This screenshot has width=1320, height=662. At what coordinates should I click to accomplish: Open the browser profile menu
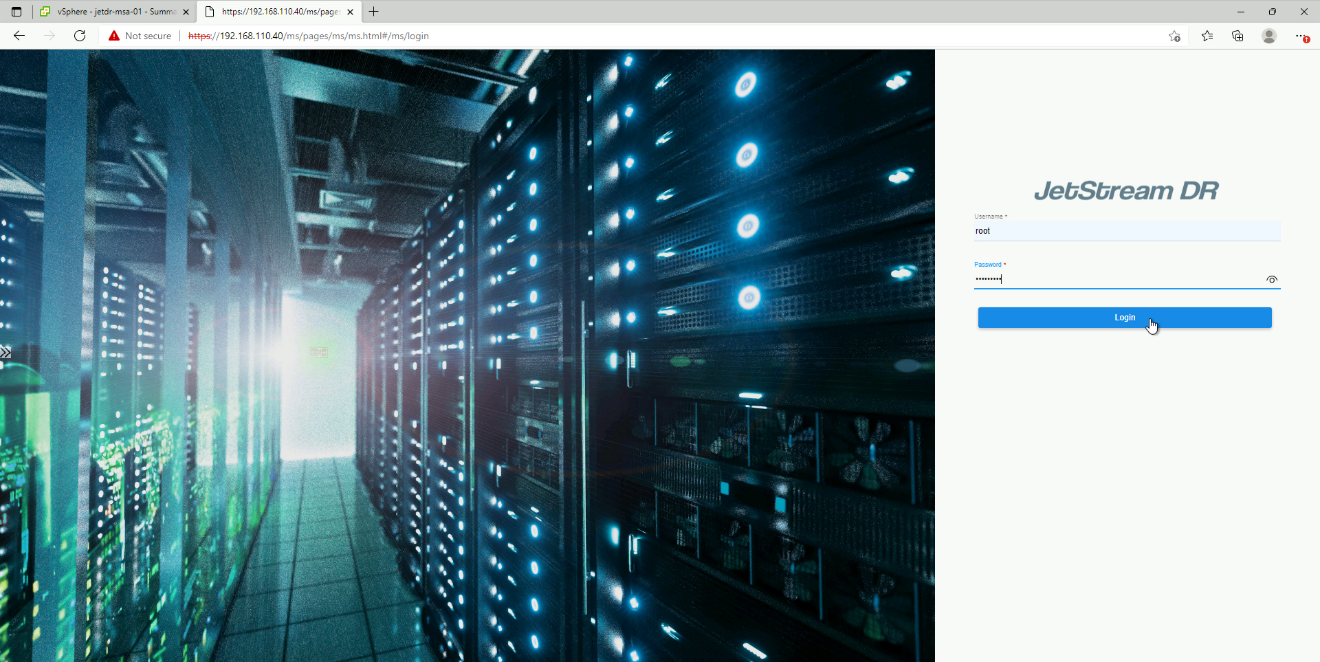point(1269,36)
